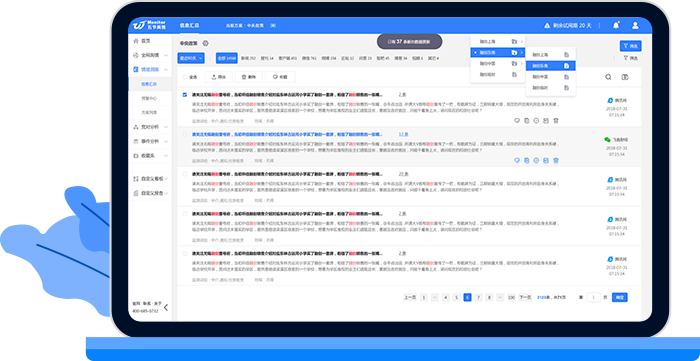The height and width of the screenshot is (361, 700).
Task: Expand the 全网舆情 sidebar menu
Action: point(150,55)
